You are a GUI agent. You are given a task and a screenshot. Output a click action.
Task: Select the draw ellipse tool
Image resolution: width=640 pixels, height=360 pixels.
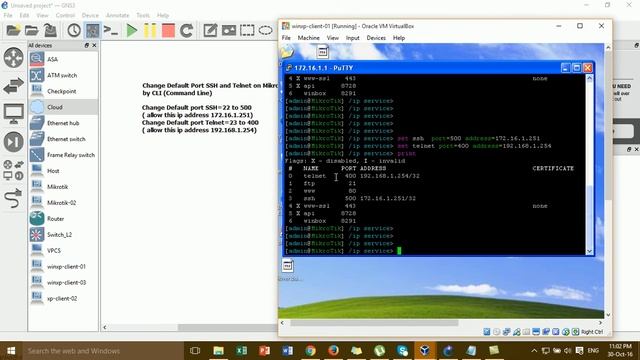tap(265, 30)
